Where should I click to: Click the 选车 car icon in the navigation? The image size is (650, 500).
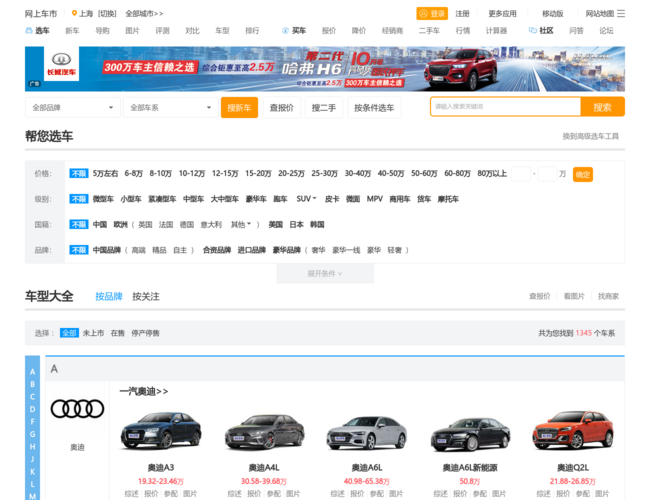point(29,31)
